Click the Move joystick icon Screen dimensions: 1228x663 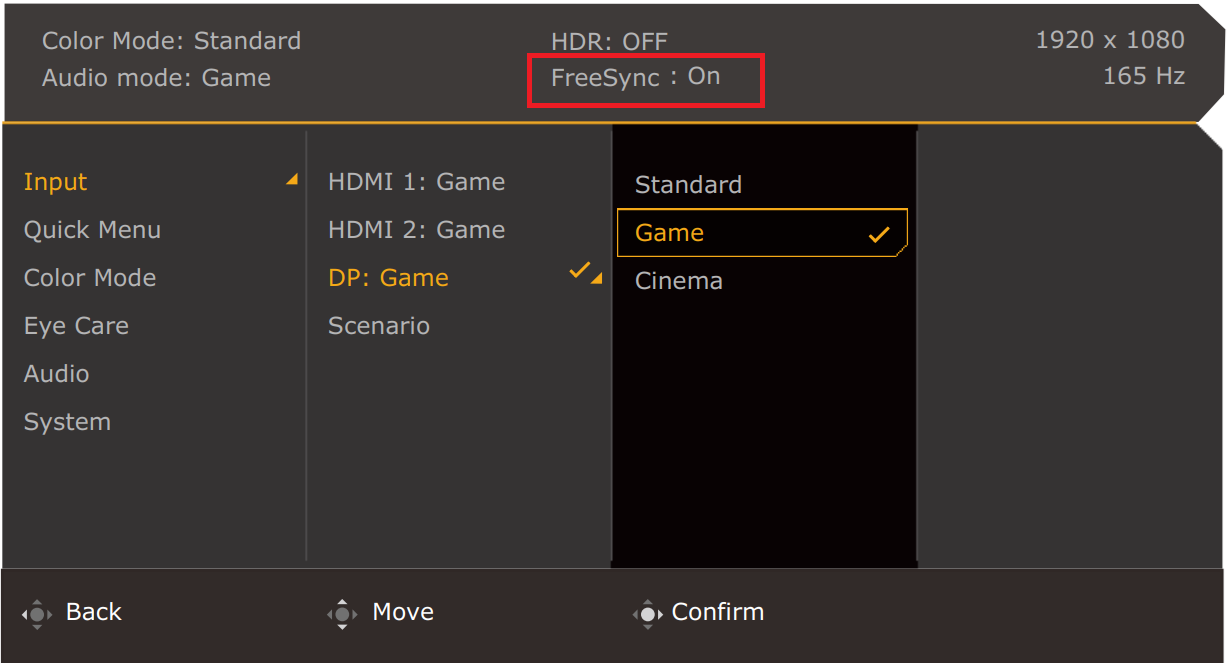342,613
